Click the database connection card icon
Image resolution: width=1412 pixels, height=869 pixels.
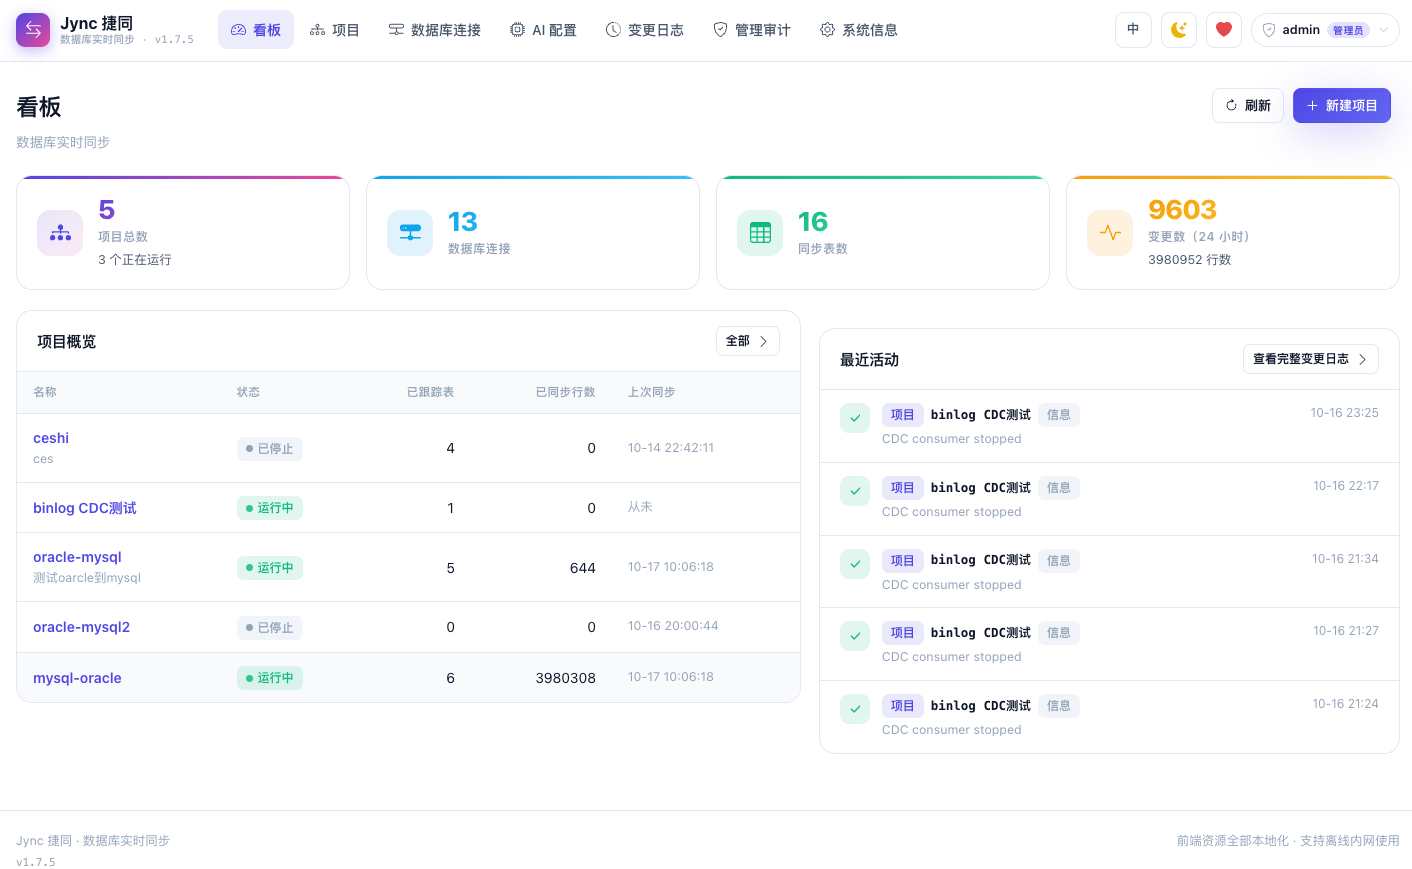click(410, 233)
